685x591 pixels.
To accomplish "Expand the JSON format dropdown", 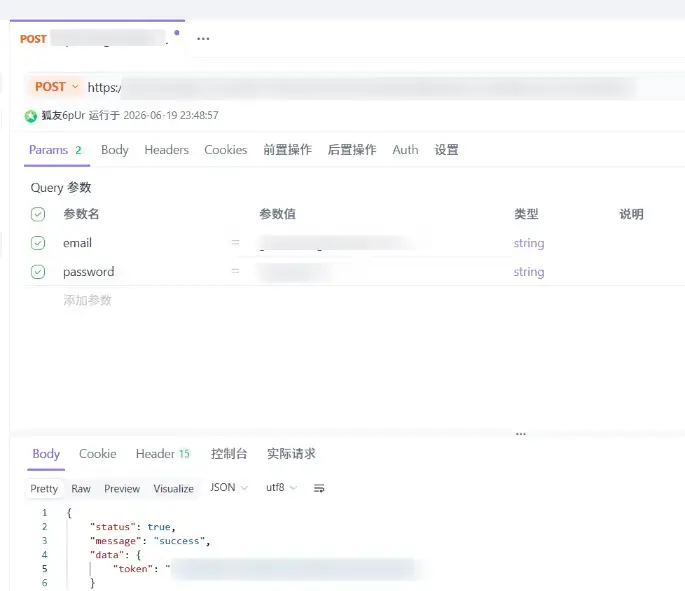I will 228,487.
